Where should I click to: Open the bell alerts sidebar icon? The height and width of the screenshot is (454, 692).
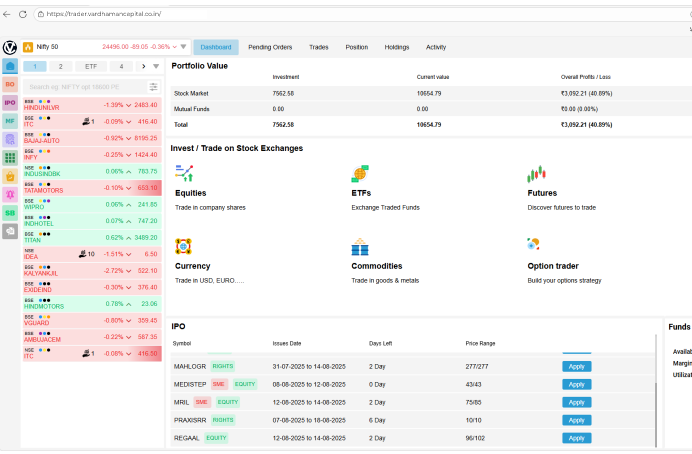pyautogui.click(x=10, y=194)
